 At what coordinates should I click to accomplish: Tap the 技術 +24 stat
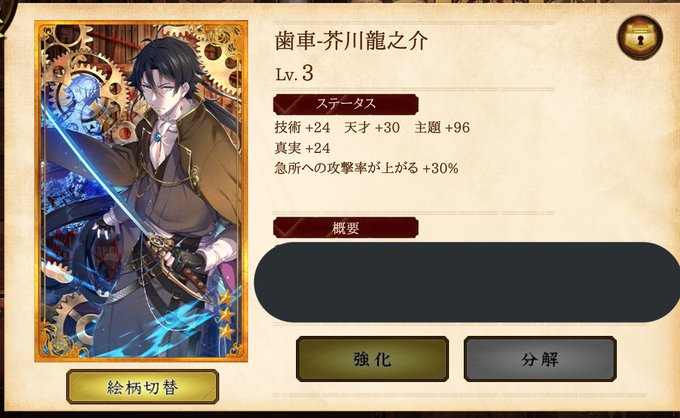pyautogui.click(x=302, y=127)
